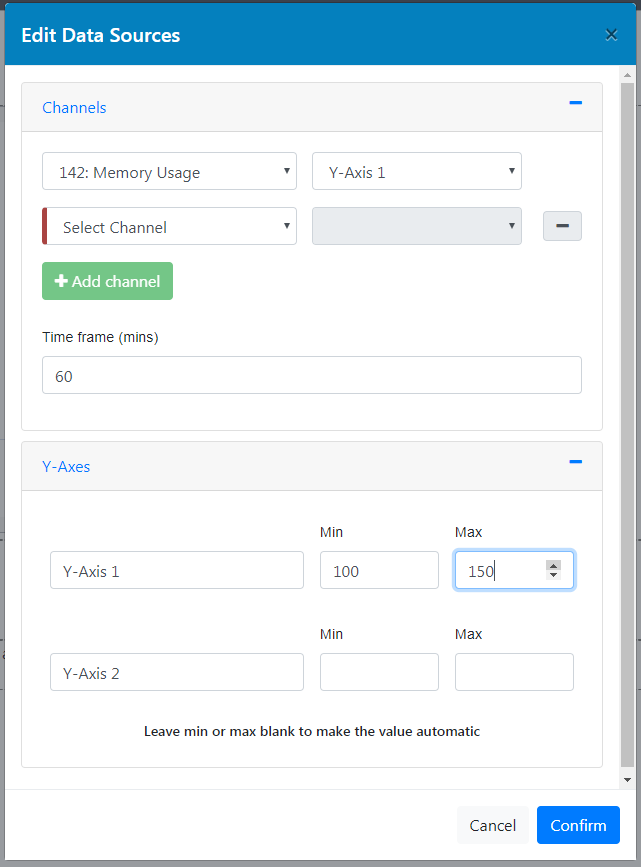
Task: Click the scrollbar up arrow
Action: click(x=627, y=74)
